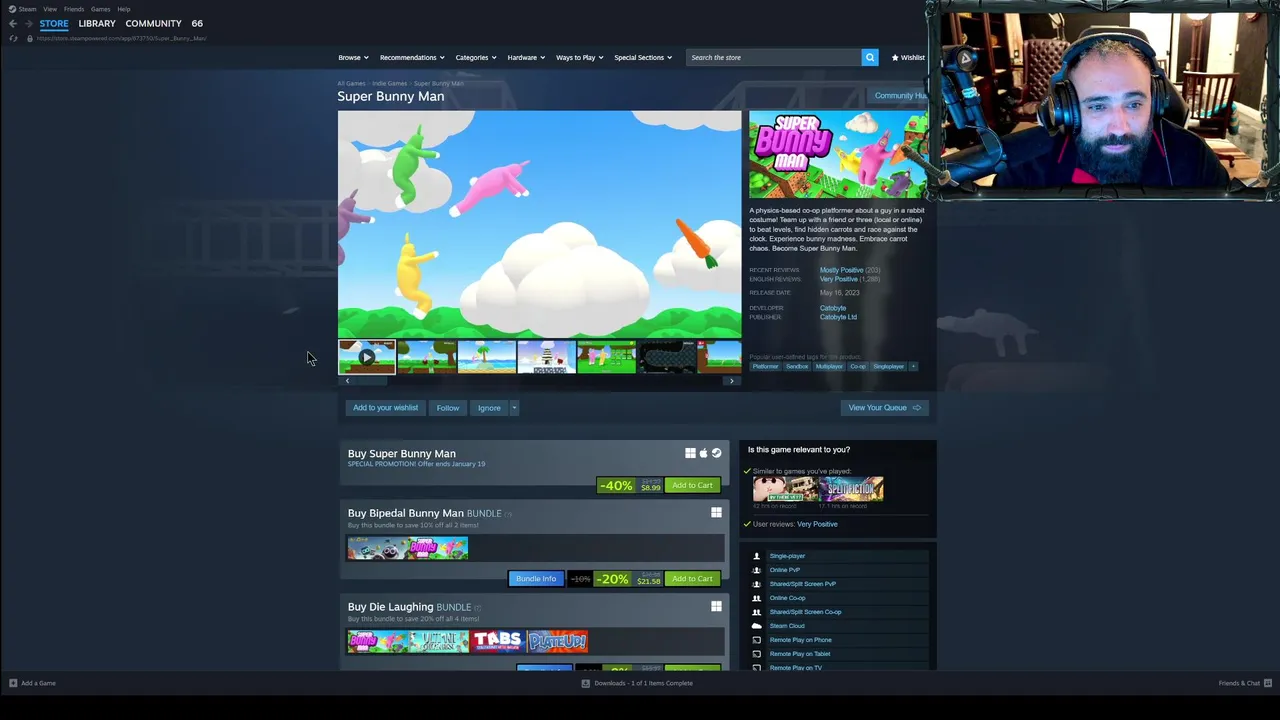Open Bundle Info for Bipedal Bunny Man
Screen dimensions: 1280x720
coord(536,578)
